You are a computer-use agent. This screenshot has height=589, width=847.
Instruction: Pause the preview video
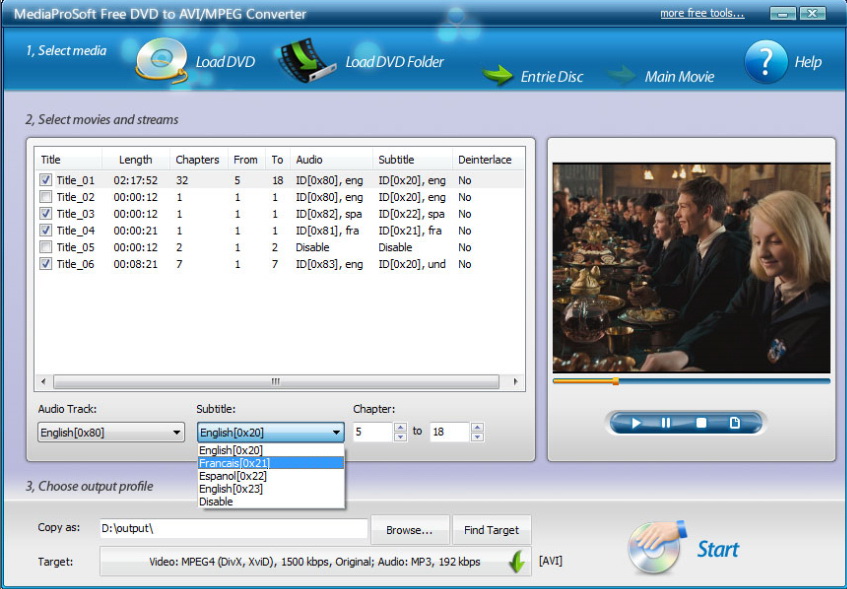666,423
